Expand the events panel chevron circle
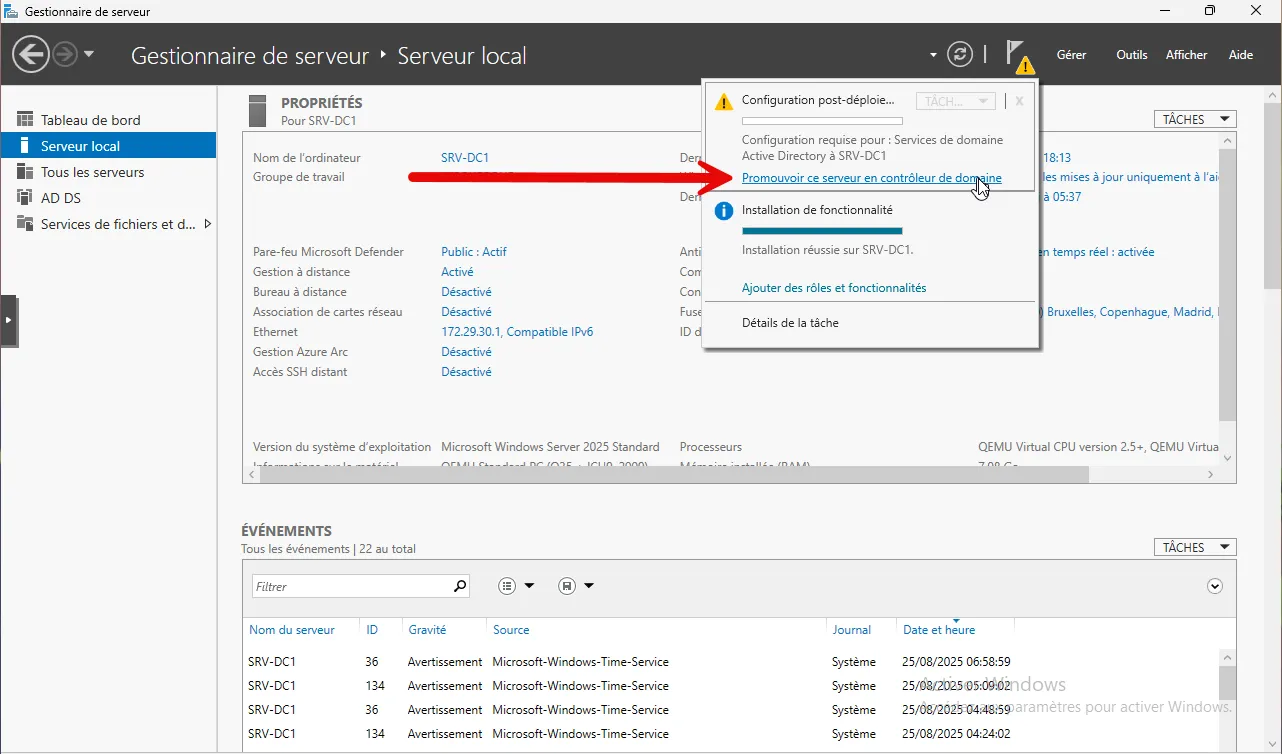Screen dimensions: 1282x754 (1215, 586)
